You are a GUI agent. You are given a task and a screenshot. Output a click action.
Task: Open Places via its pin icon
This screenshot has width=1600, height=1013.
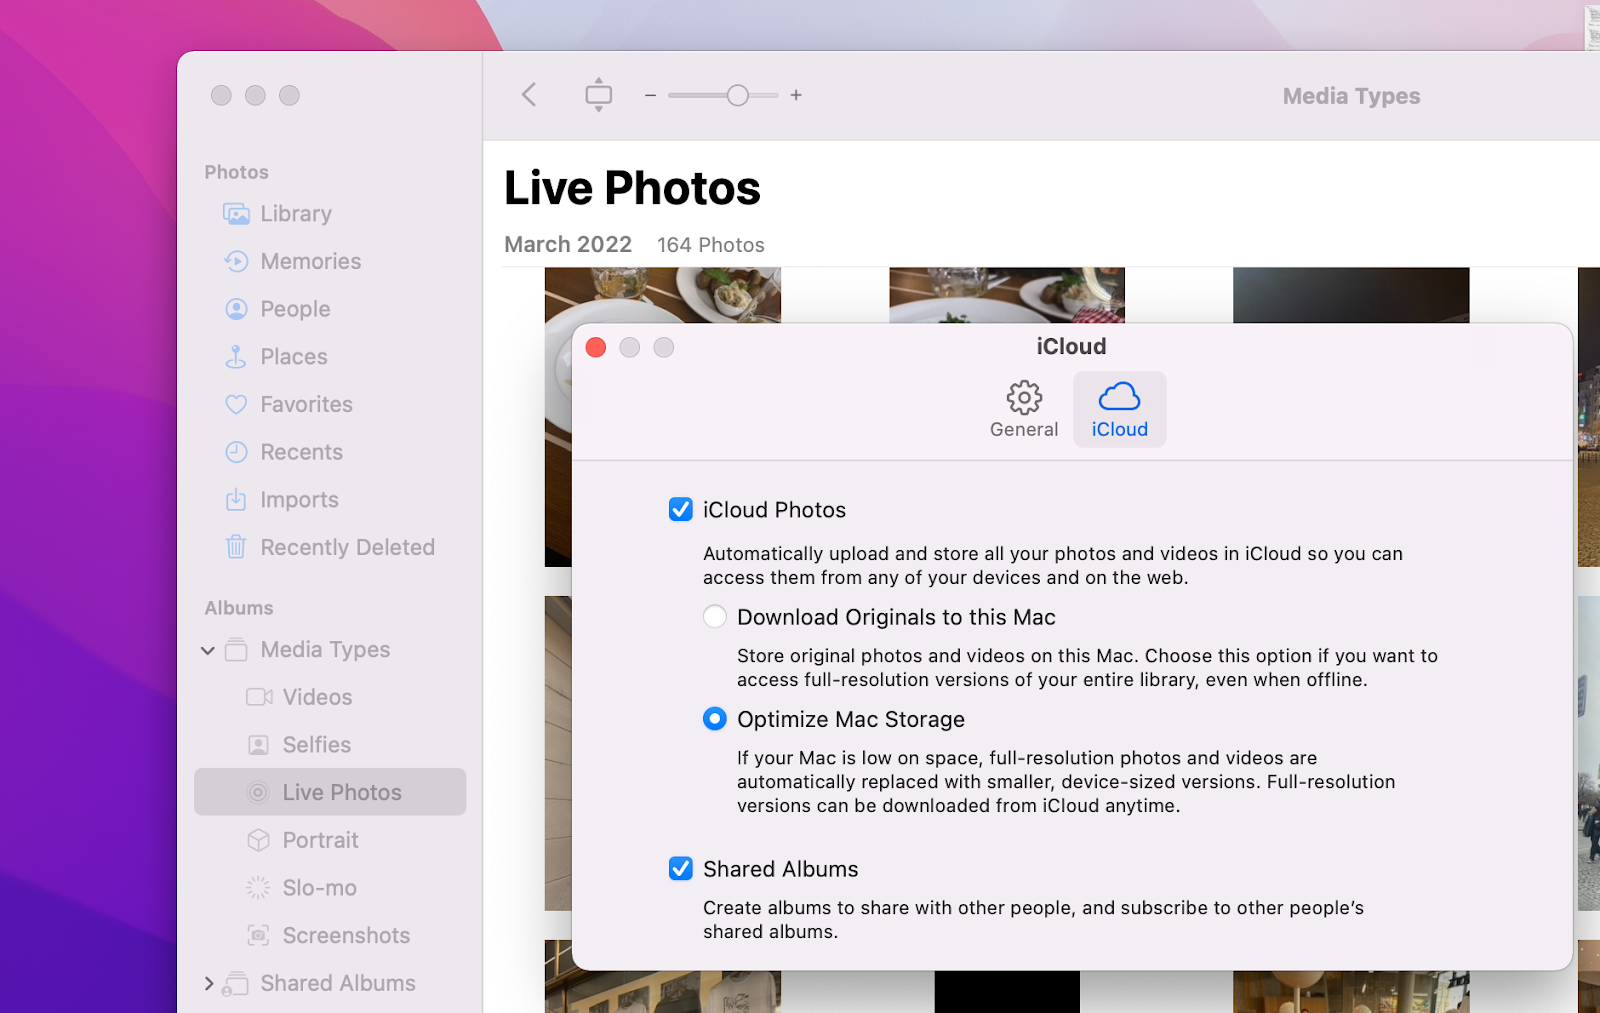[x=236, y=357]
